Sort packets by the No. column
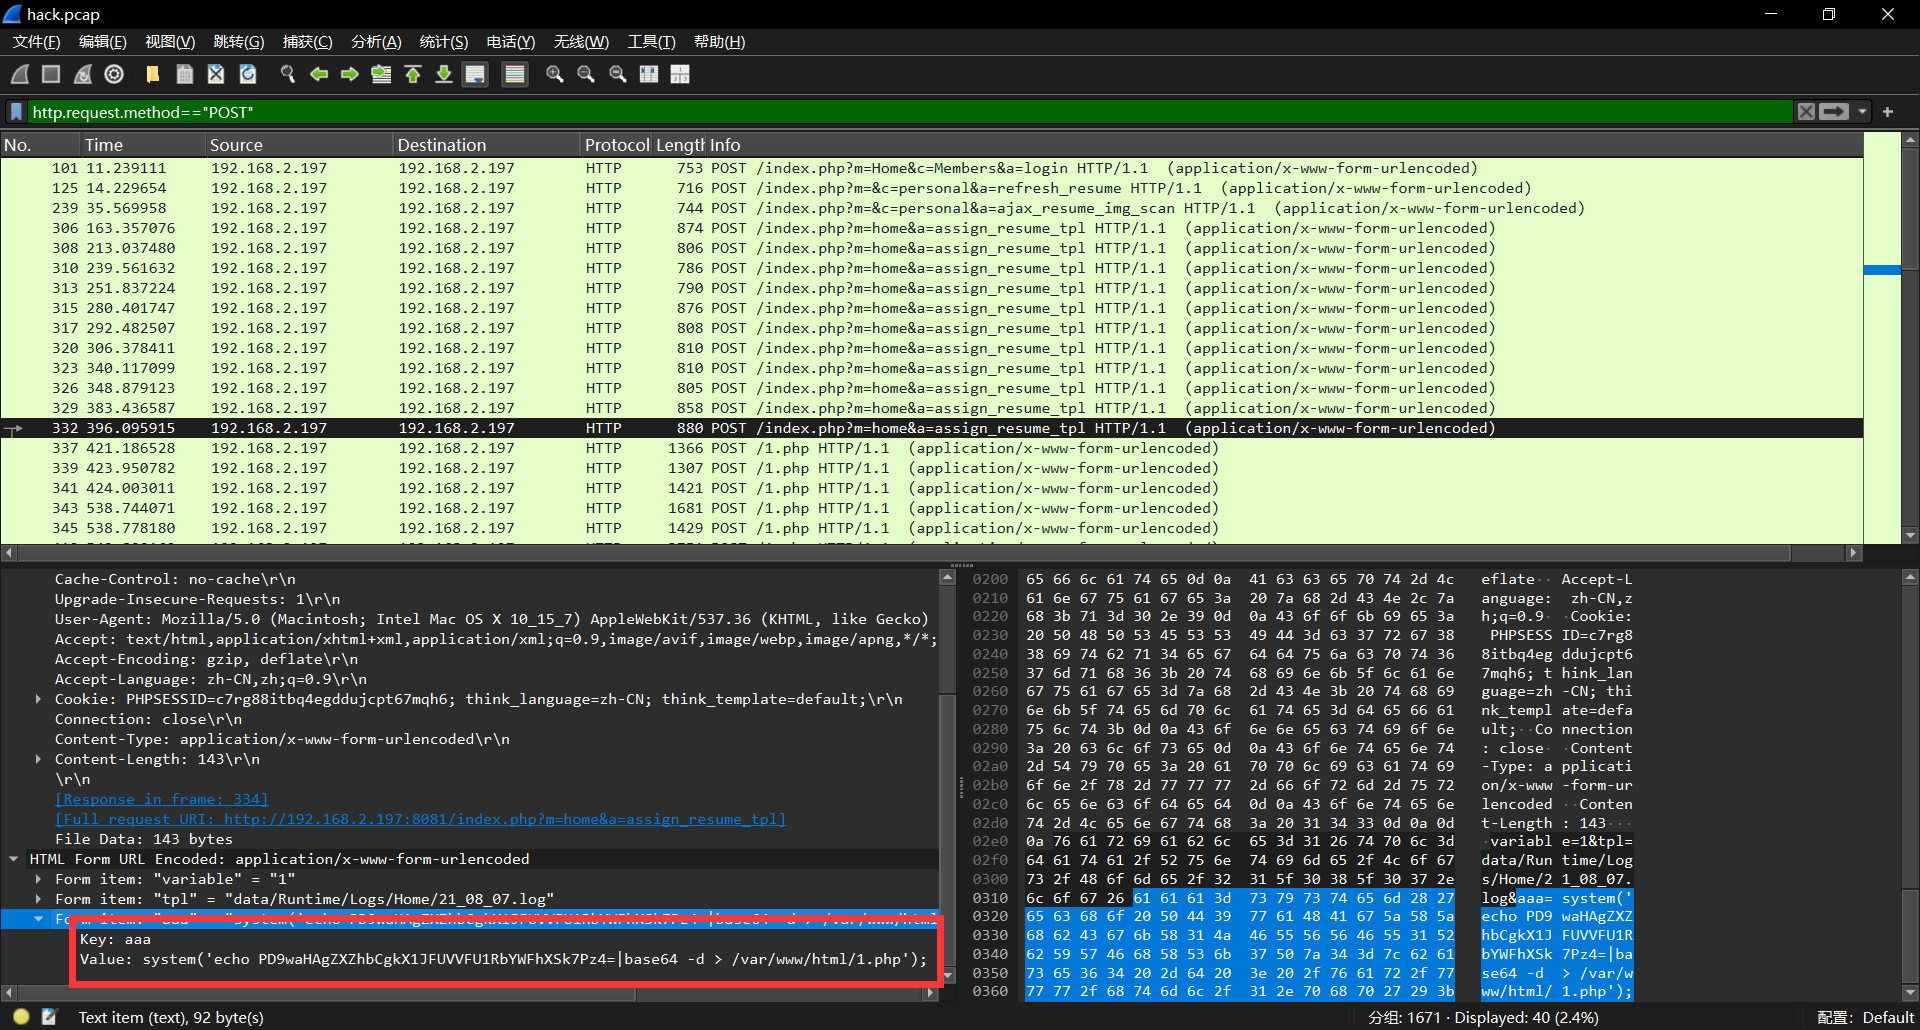 40,145
